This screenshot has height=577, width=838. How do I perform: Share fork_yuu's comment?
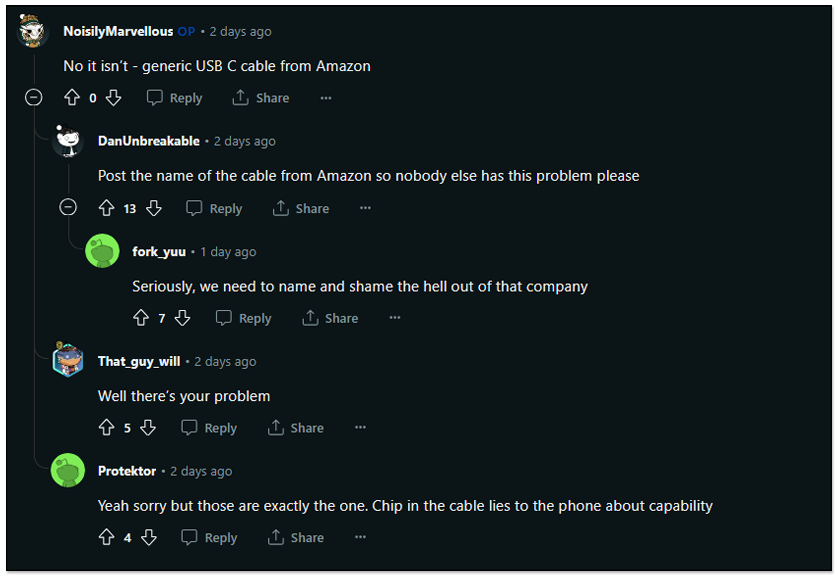[330, 318]
